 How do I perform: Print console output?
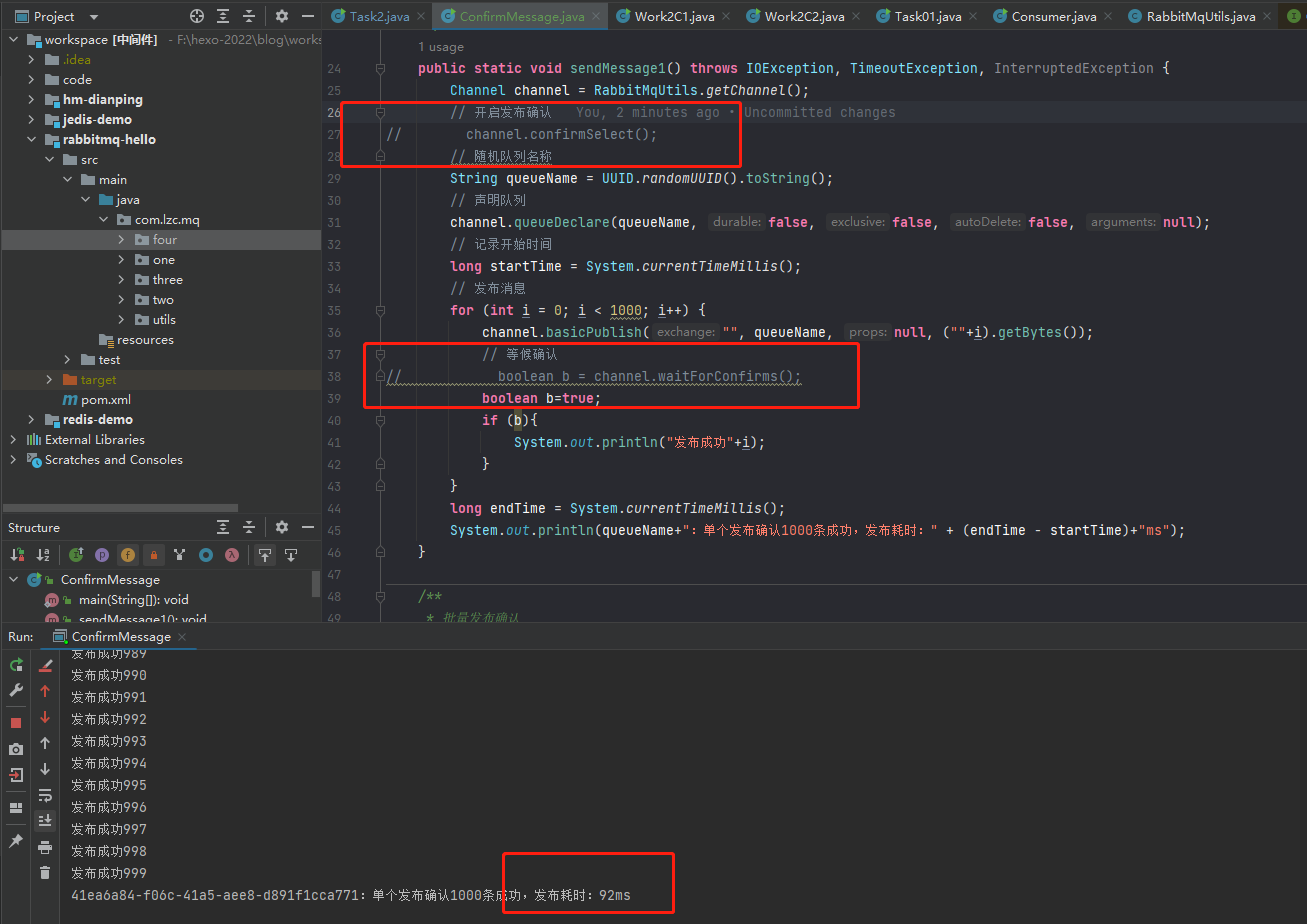tap(45, 847)
